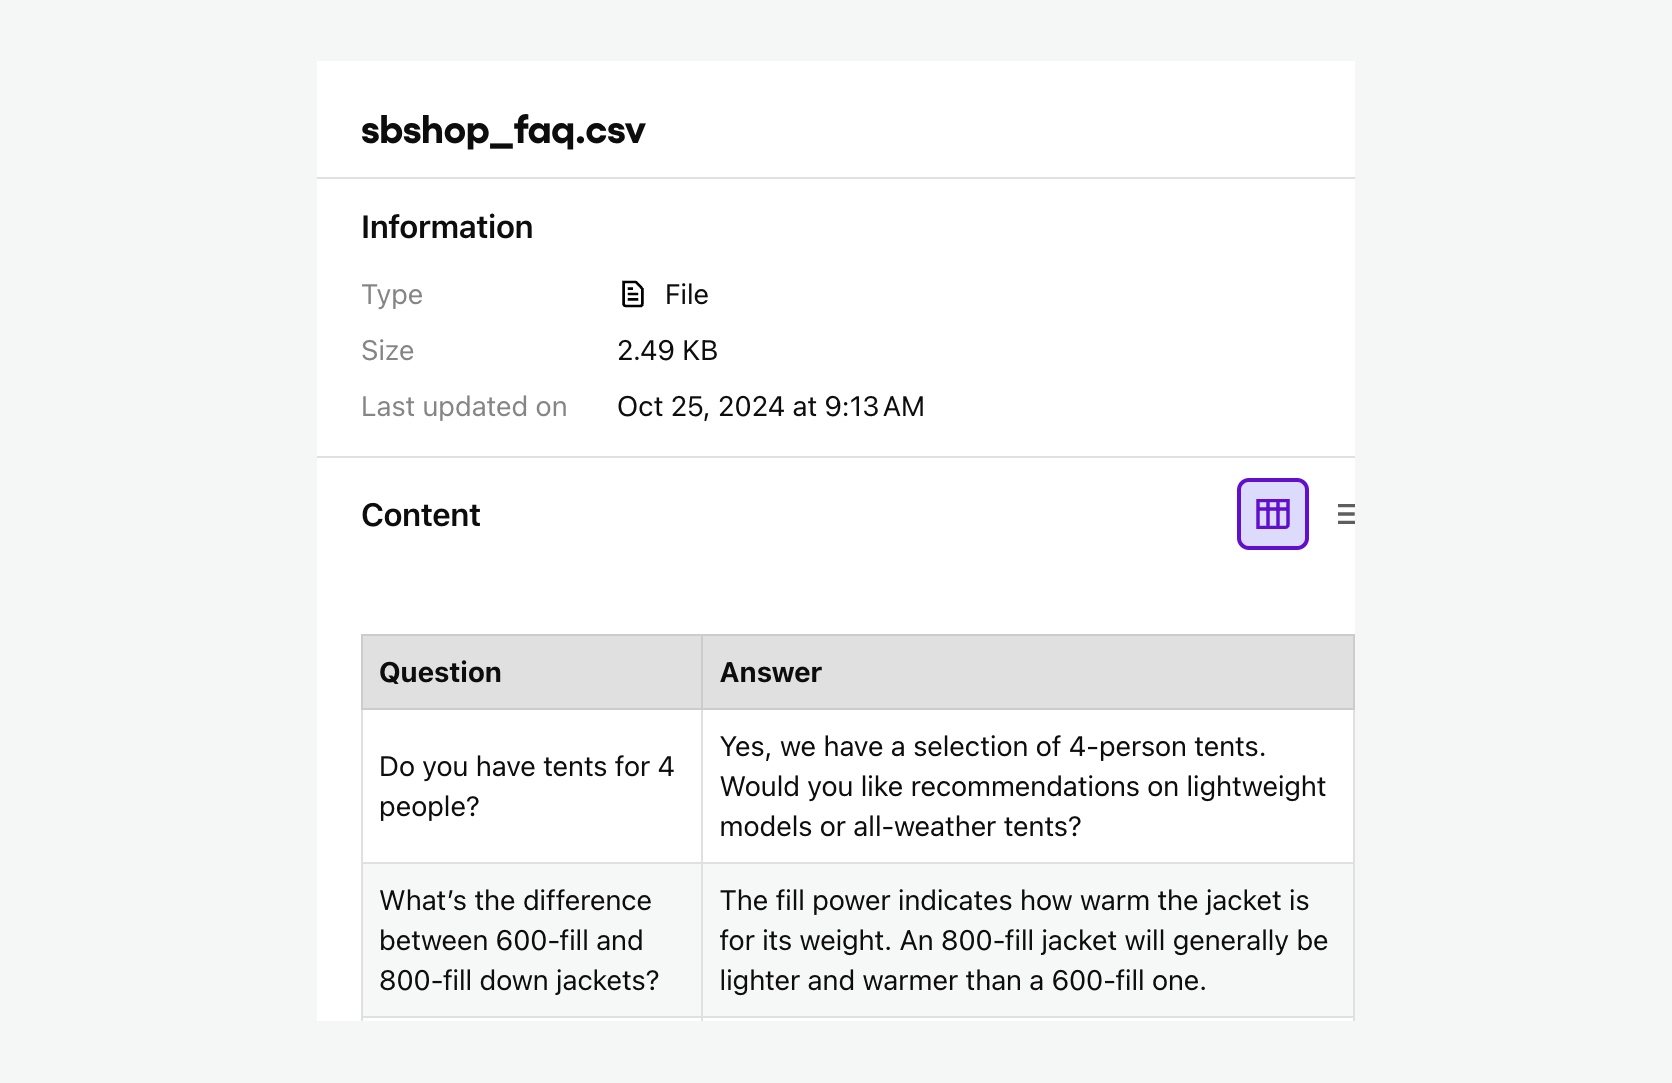
Task: Collapse the Information section
Action: (447, 227)
